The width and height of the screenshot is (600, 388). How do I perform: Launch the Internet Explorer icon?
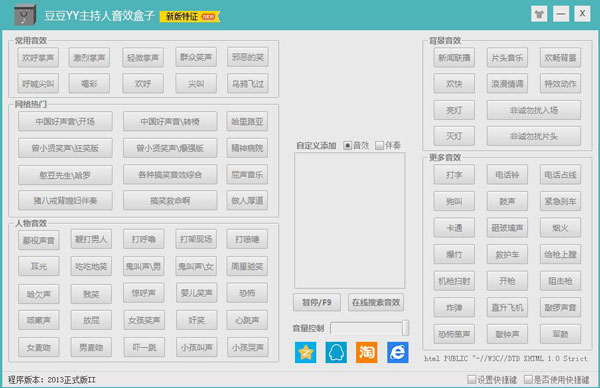tap(398, 352)
